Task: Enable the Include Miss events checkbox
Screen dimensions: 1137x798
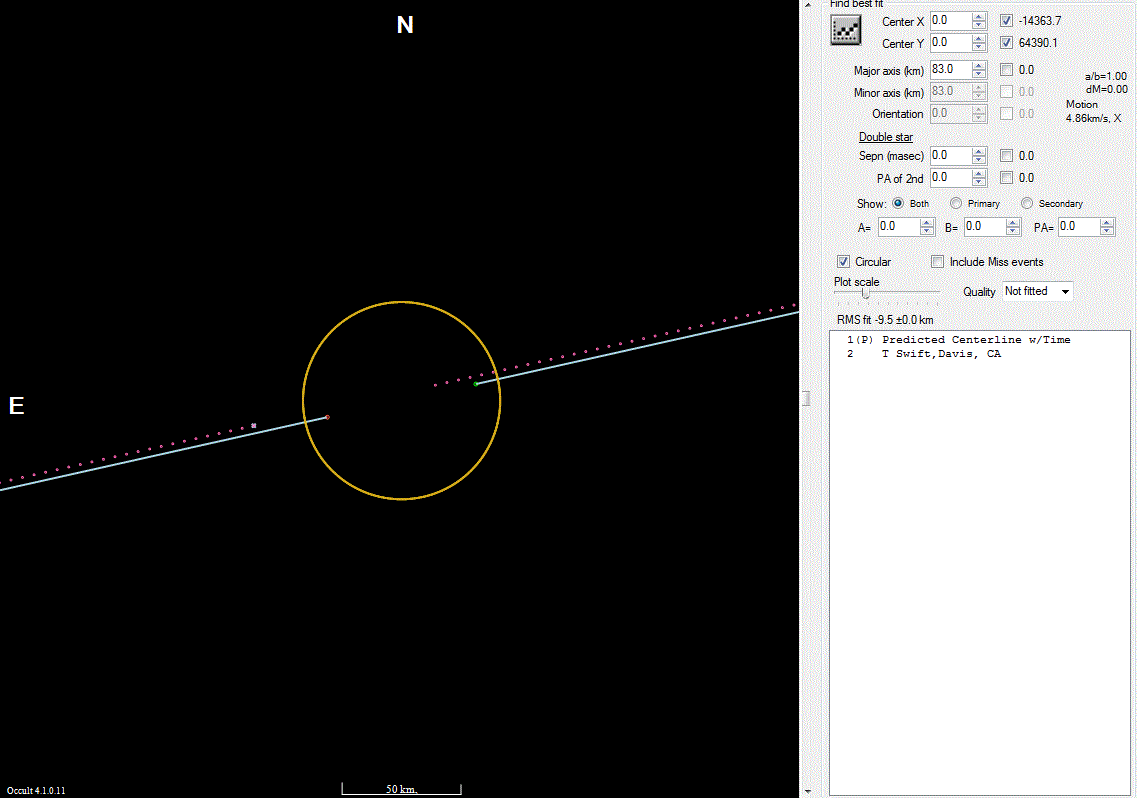Action: tap(938, 261)
